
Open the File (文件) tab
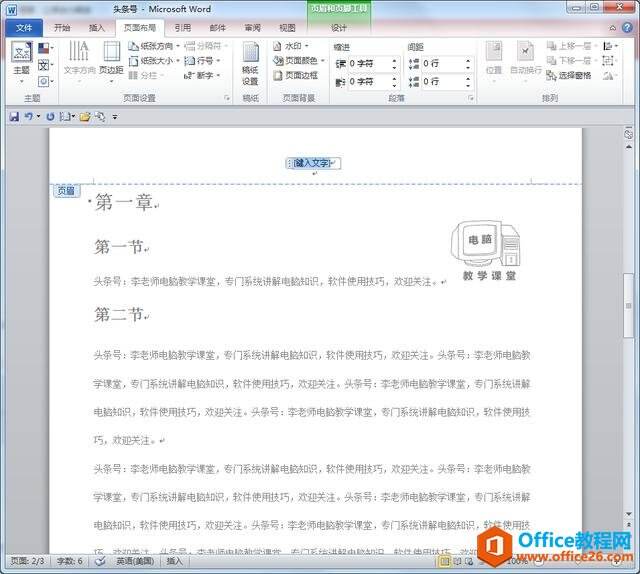click(x=24, y=28)
